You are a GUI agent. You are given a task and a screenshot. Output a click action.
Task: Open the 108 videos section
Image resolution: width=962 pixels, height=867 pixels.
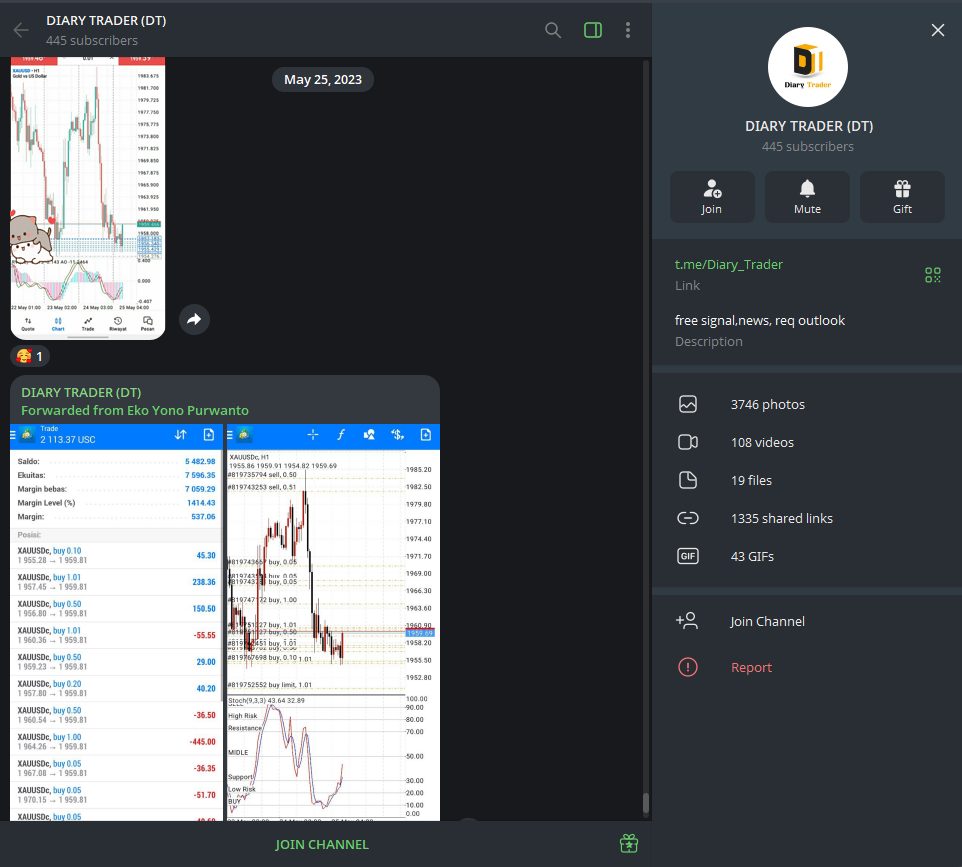pos(762,443)
